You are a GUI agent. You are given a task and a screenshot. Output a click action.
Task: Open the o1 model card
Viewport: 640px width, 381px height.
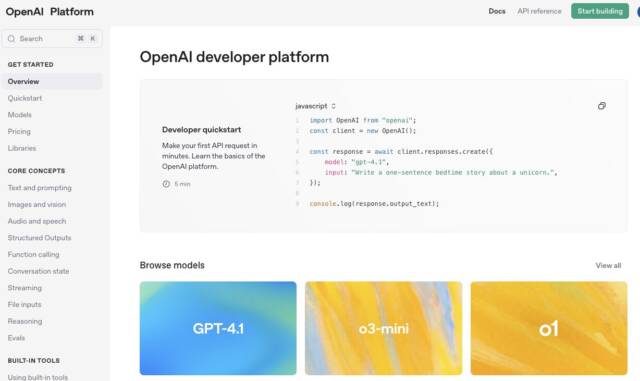tap(549, 328)
